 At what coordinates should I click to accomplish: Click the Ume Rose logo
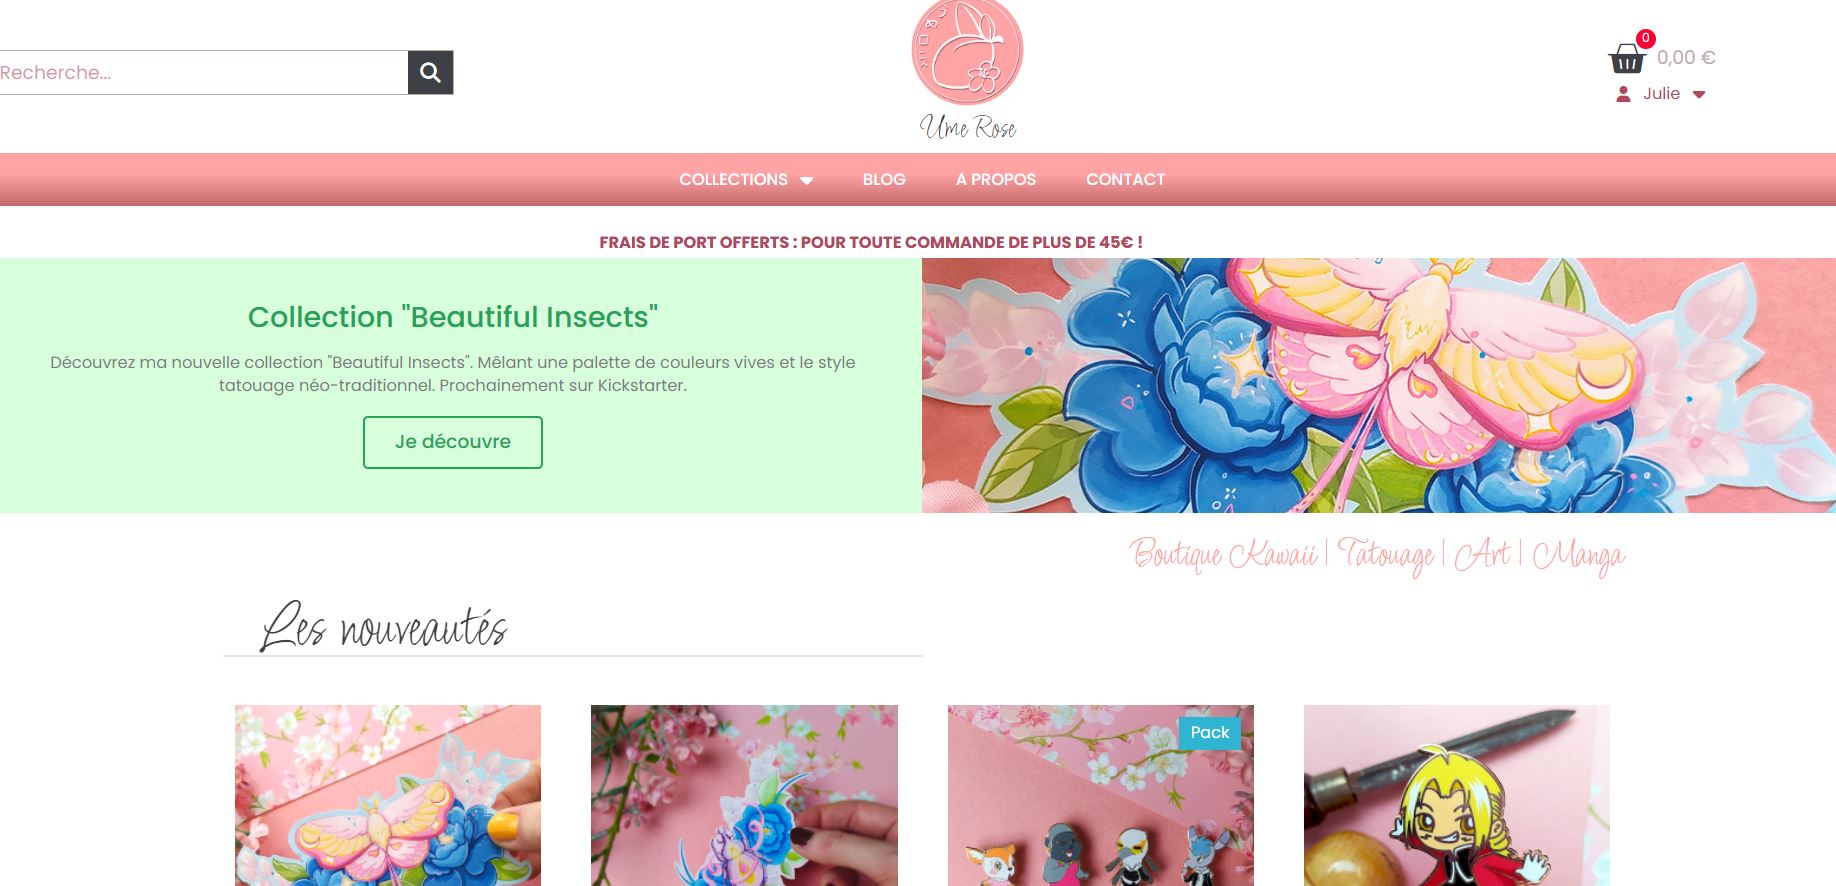tap(967, 70)
